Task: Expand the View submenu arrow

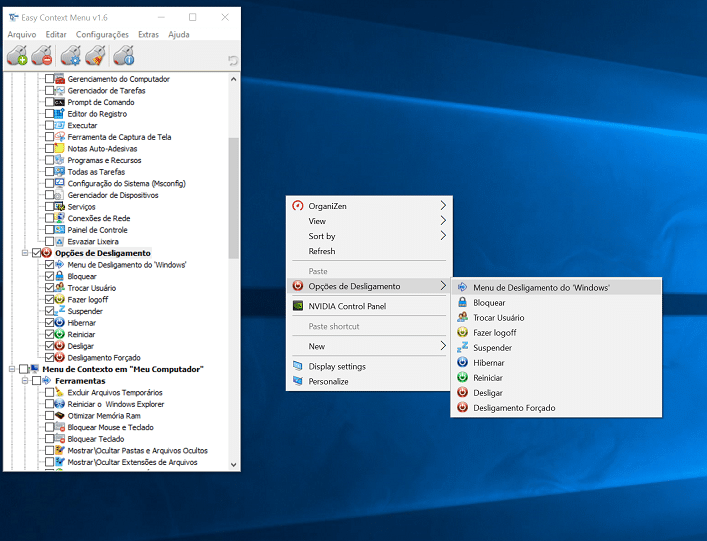Action: pos(443,220)
